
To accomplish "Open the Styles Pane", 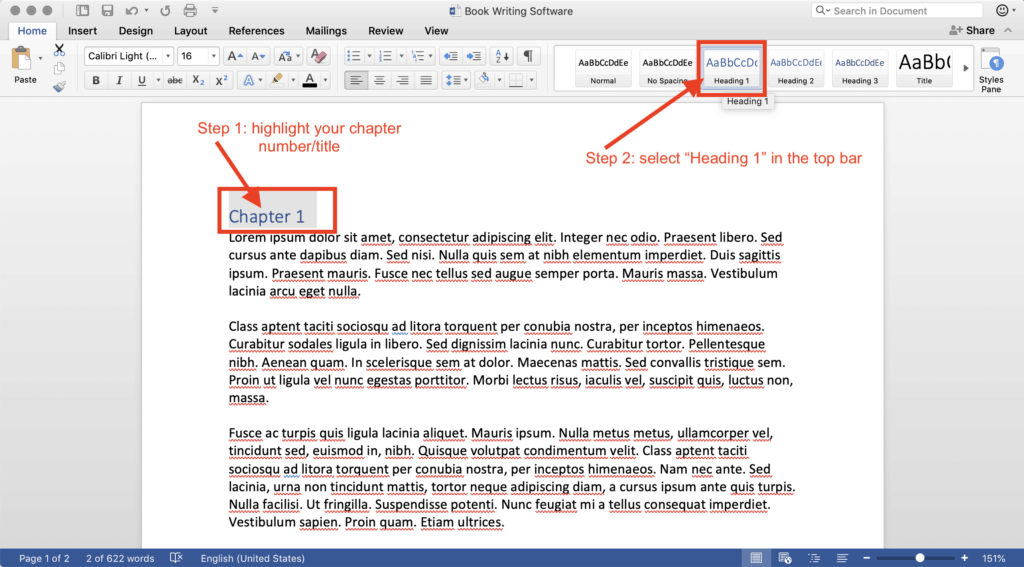I will point(991,70).
